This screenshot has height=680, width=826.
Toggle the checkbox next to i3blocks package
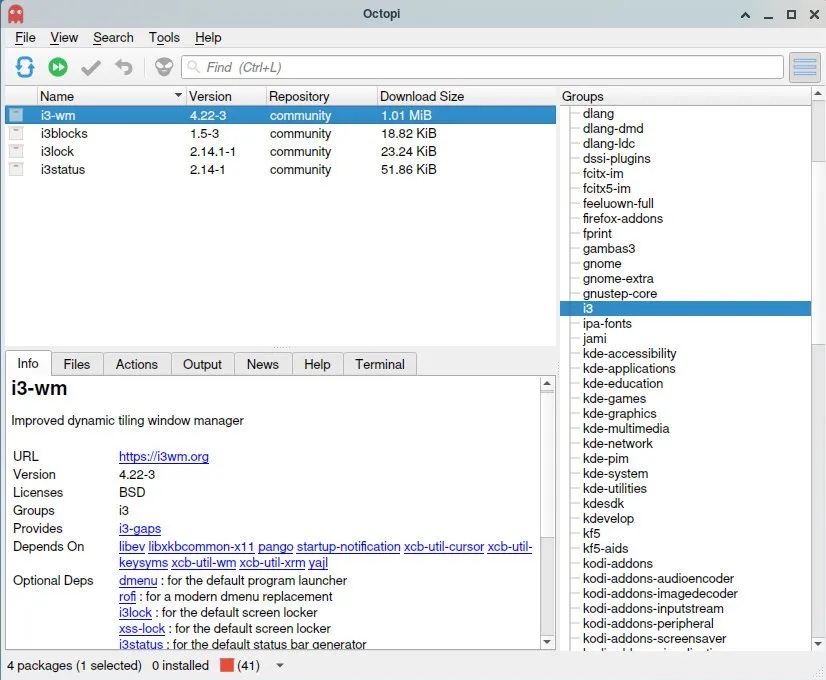click(16, 133)
